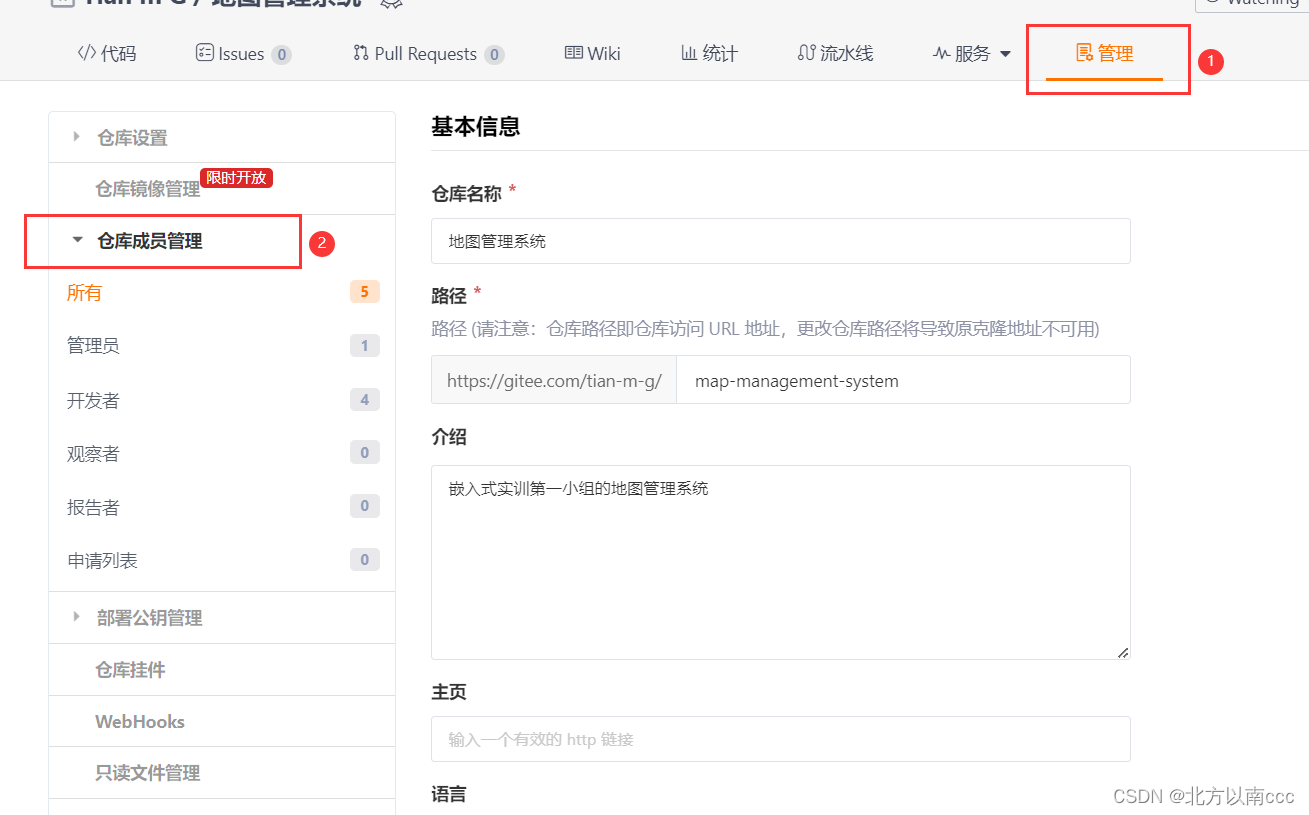Click the 流水线 pipeline icon
This screenshot has width=1309, height=815.
(x=806, y=53)
